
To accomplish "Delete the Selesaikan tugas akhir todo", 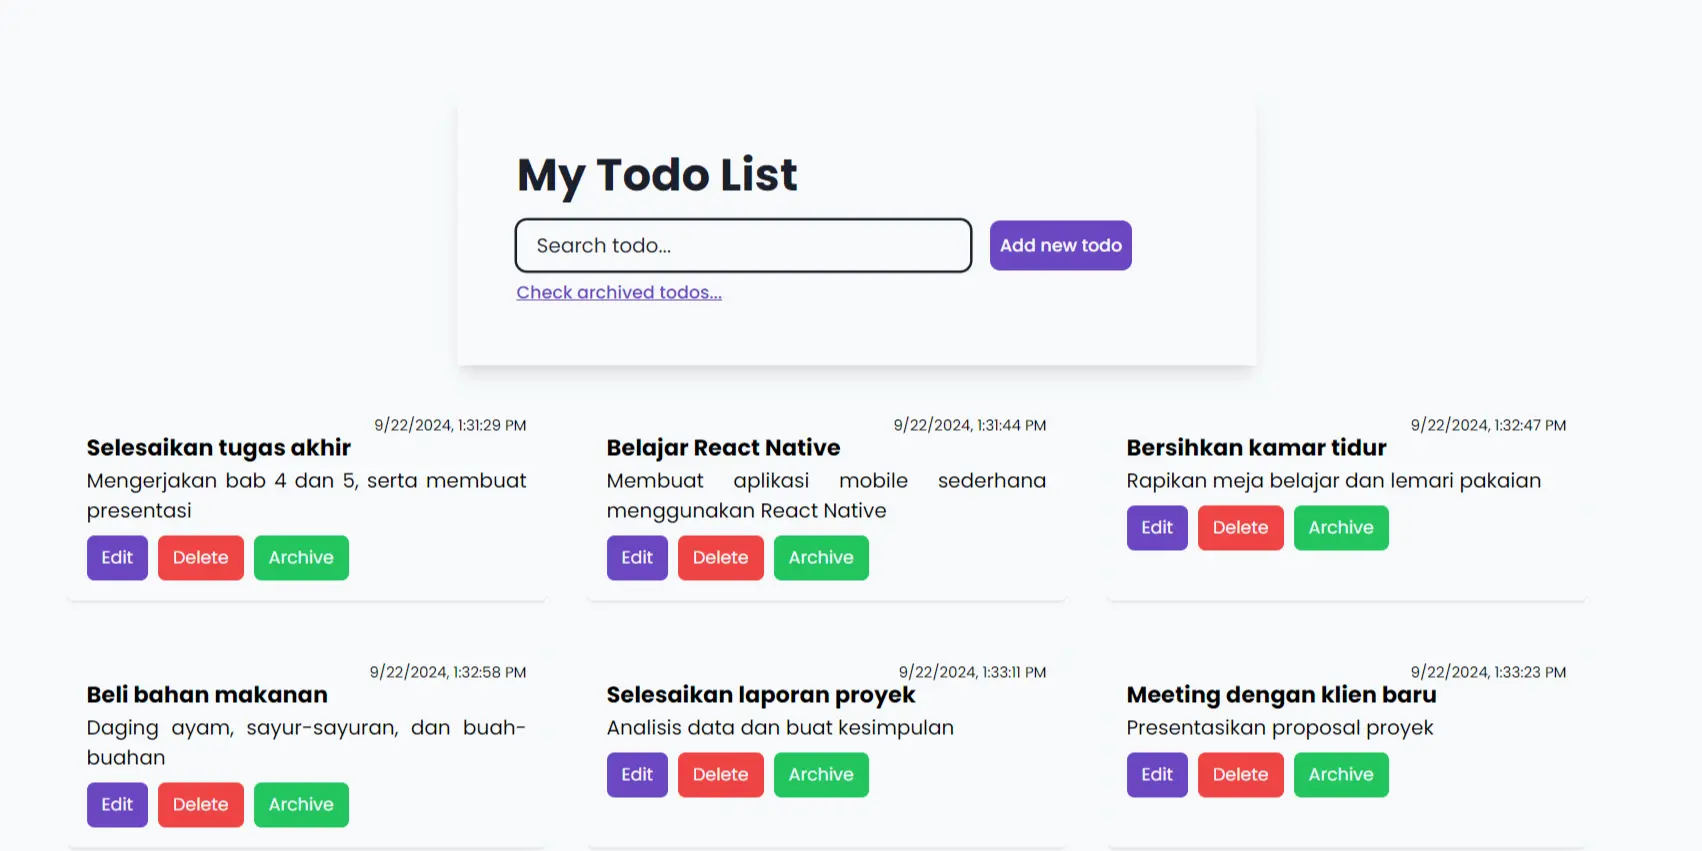I will tap(200, 557).
